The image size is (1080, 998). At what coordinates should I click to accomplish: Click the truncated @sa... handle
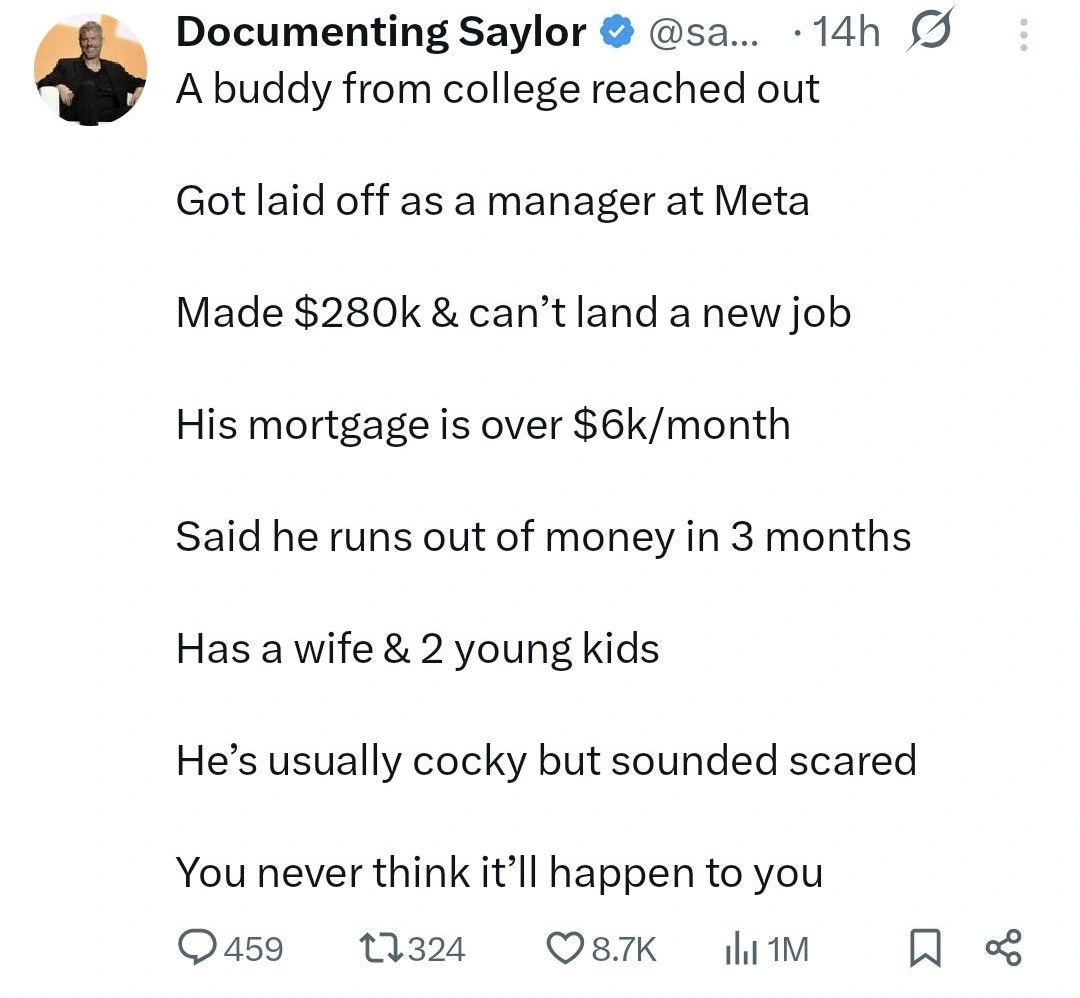(703, 33)
